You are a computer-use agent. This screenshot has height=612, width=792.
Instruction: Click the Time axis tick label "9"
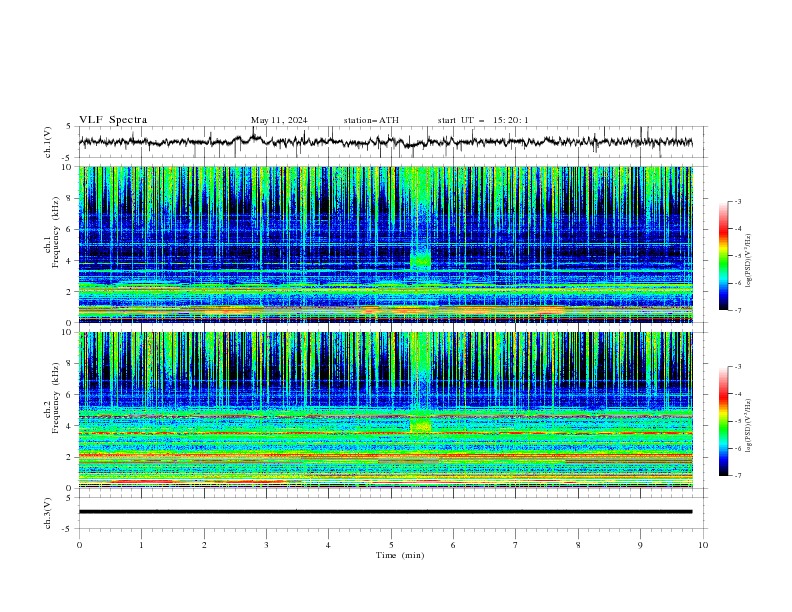640,545
